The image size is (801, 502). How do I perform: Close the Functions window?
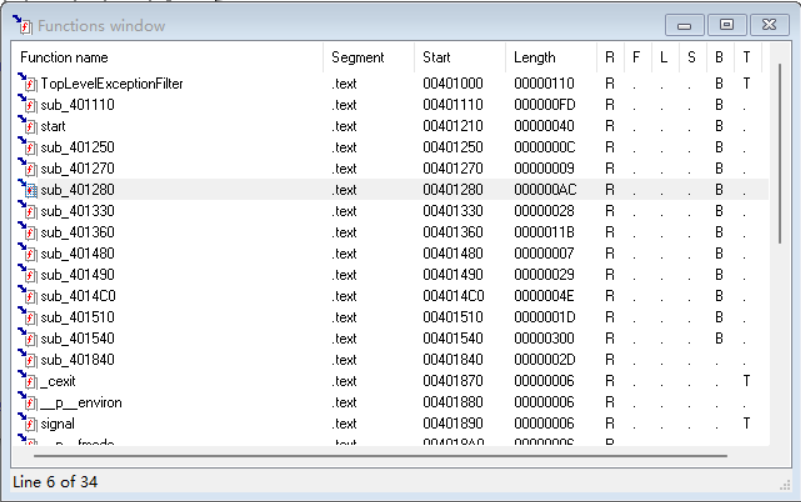[769, 25]
